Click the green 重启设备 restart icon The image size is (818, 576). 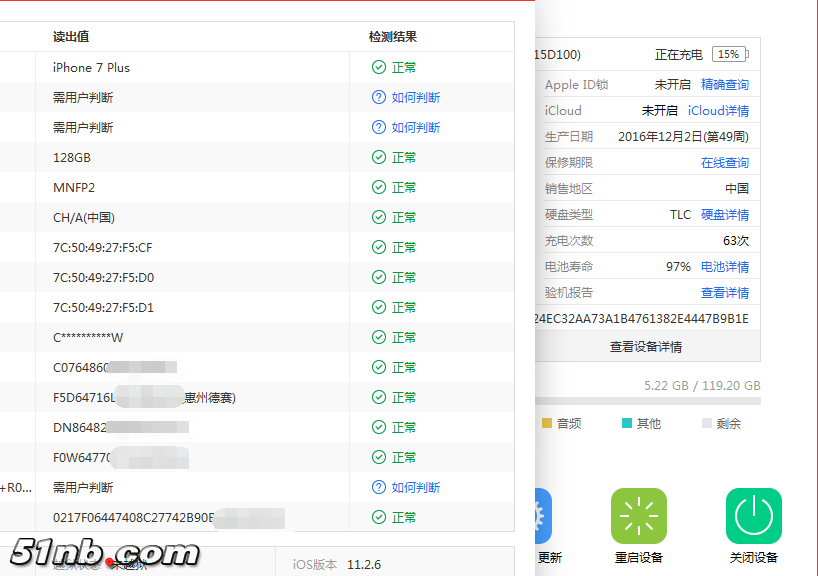point(638,515)
